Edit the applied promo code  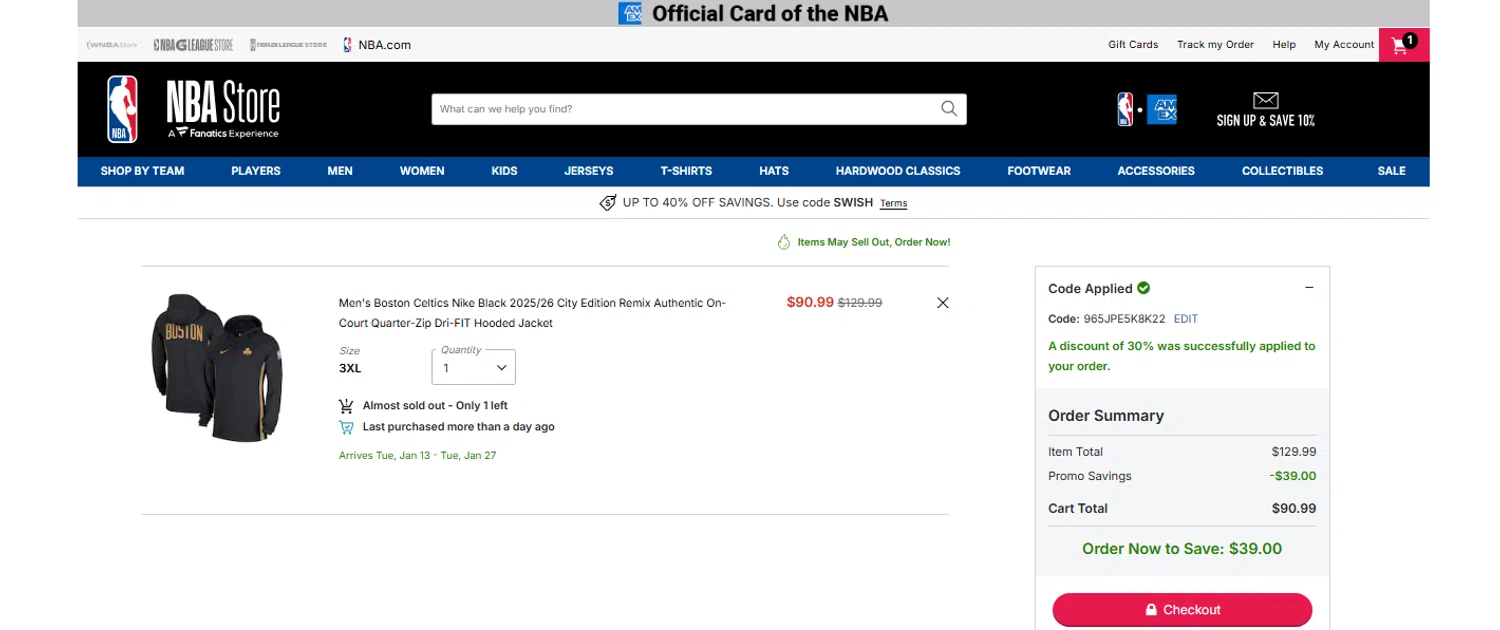click(x=1185, y=319)
